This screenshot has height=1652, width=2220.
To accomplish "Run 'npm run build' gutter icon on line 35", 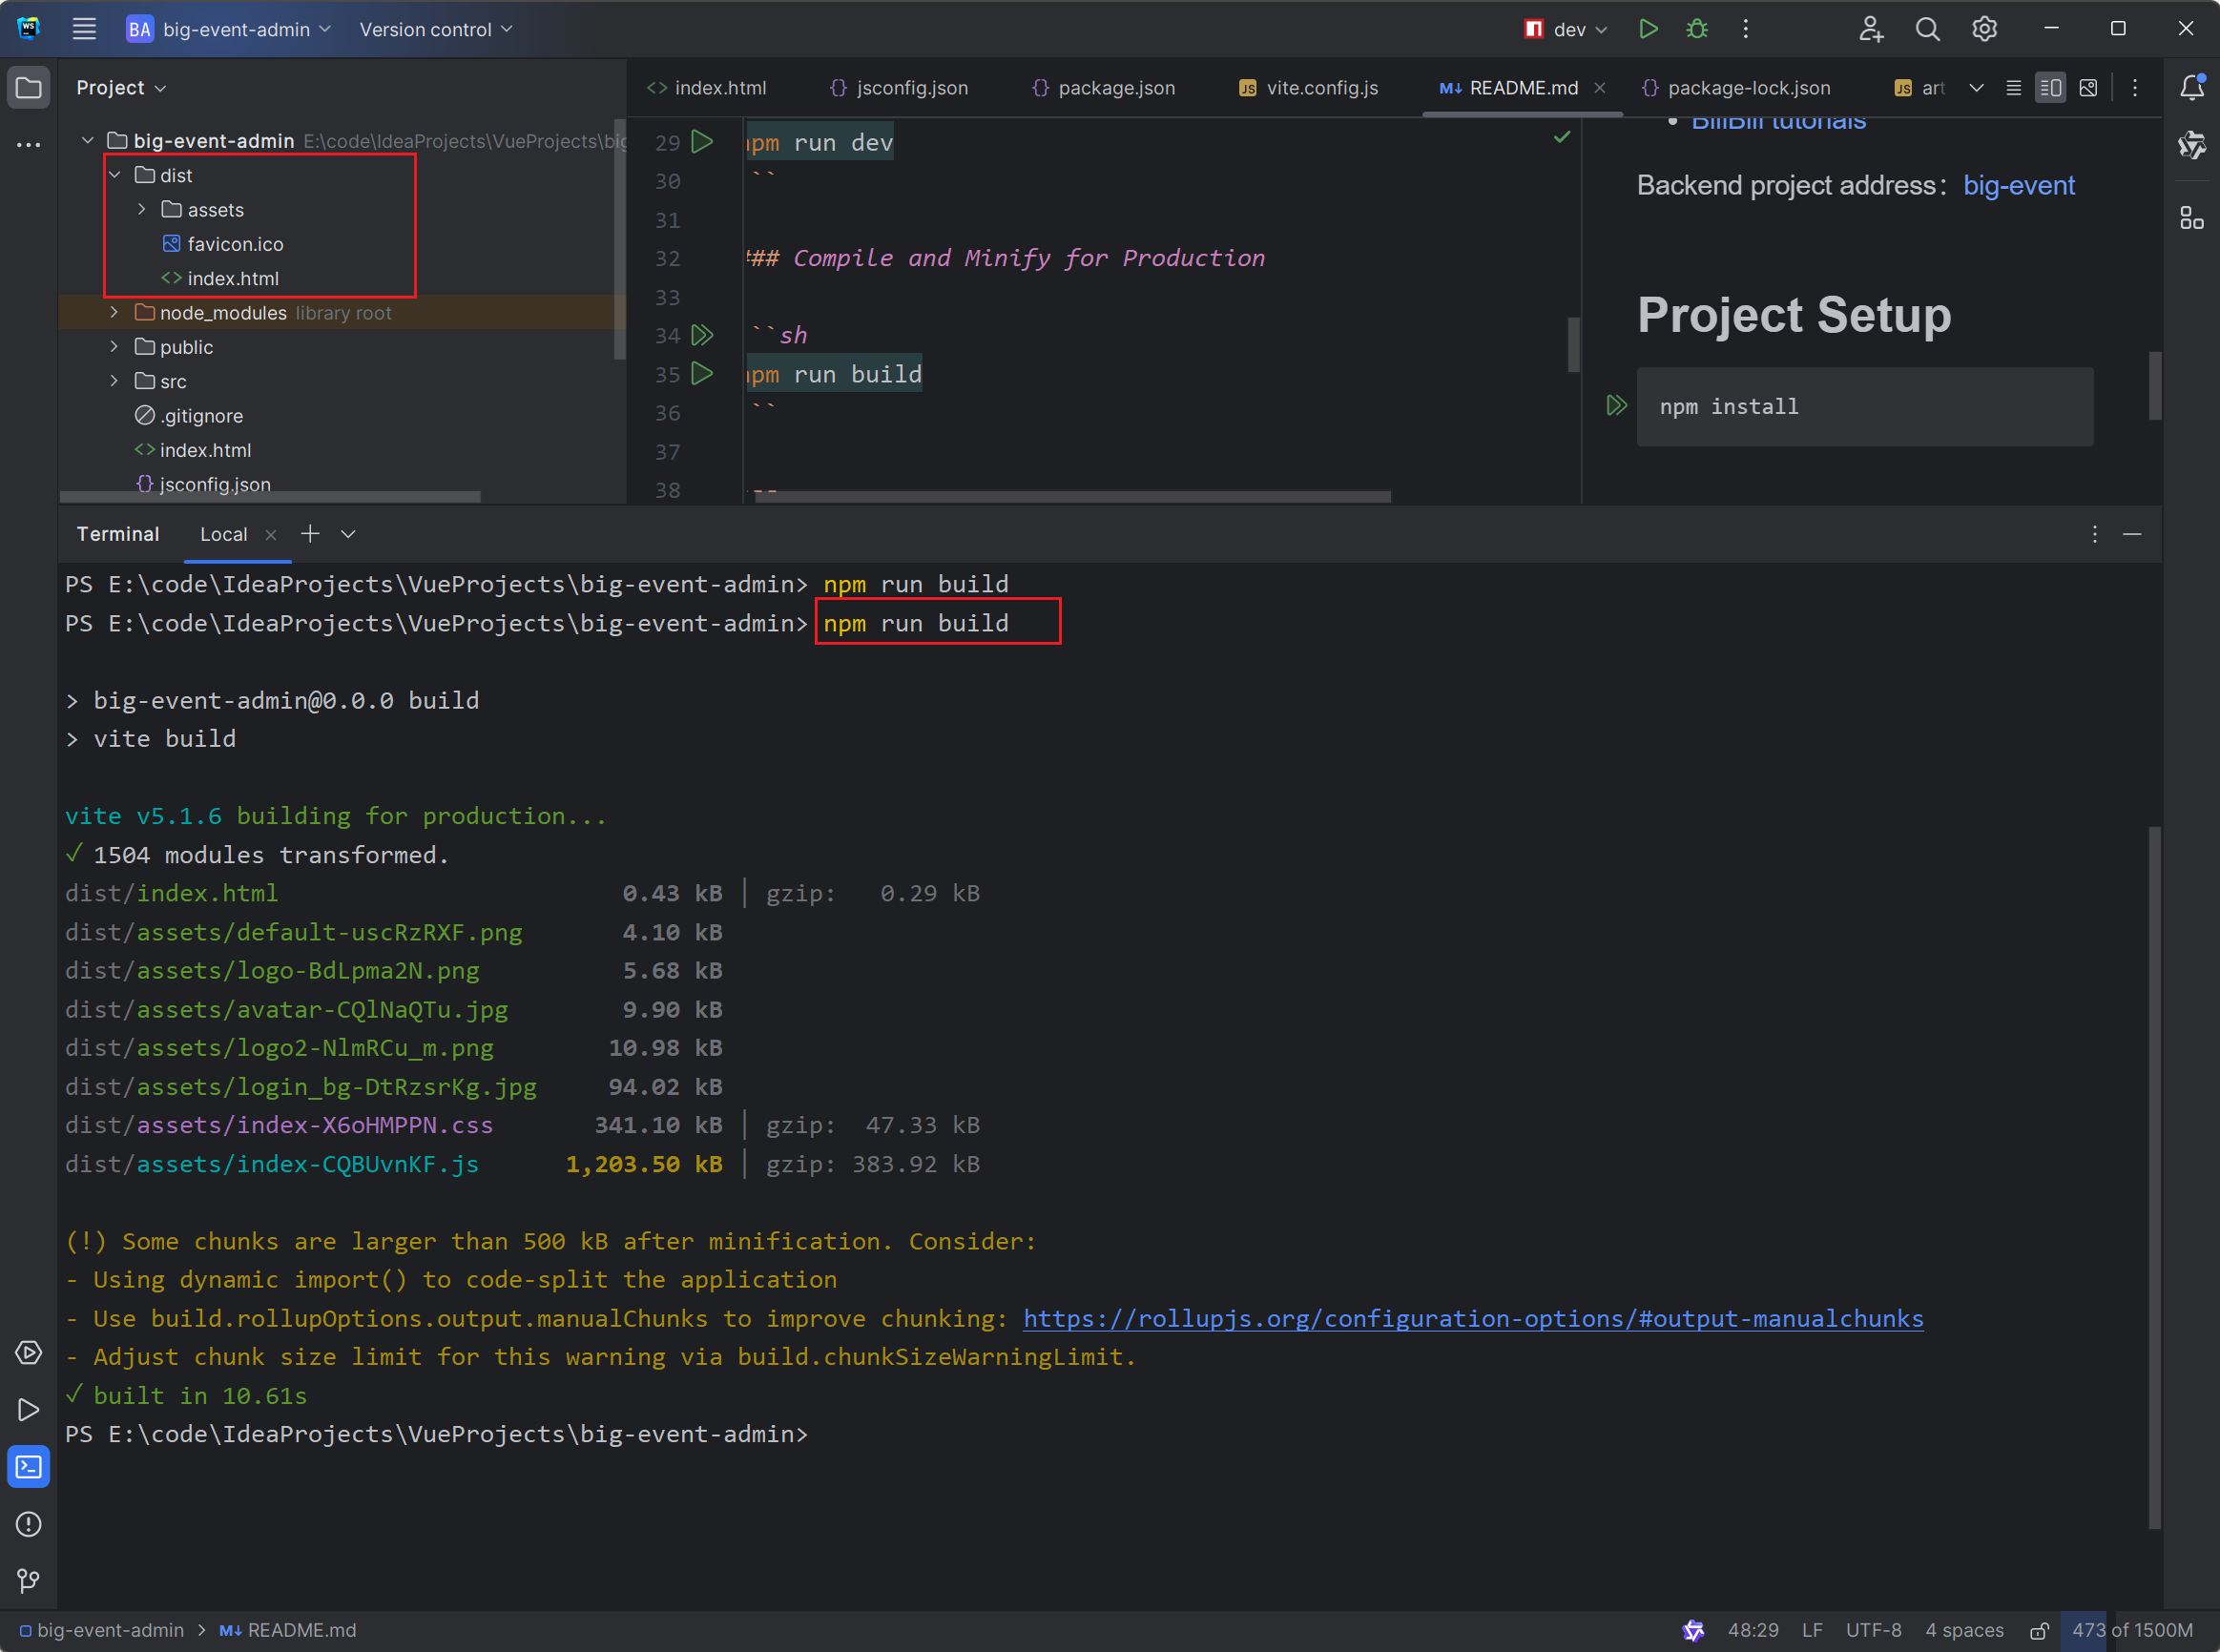I will pyautogui.click(x=702, y=374).
